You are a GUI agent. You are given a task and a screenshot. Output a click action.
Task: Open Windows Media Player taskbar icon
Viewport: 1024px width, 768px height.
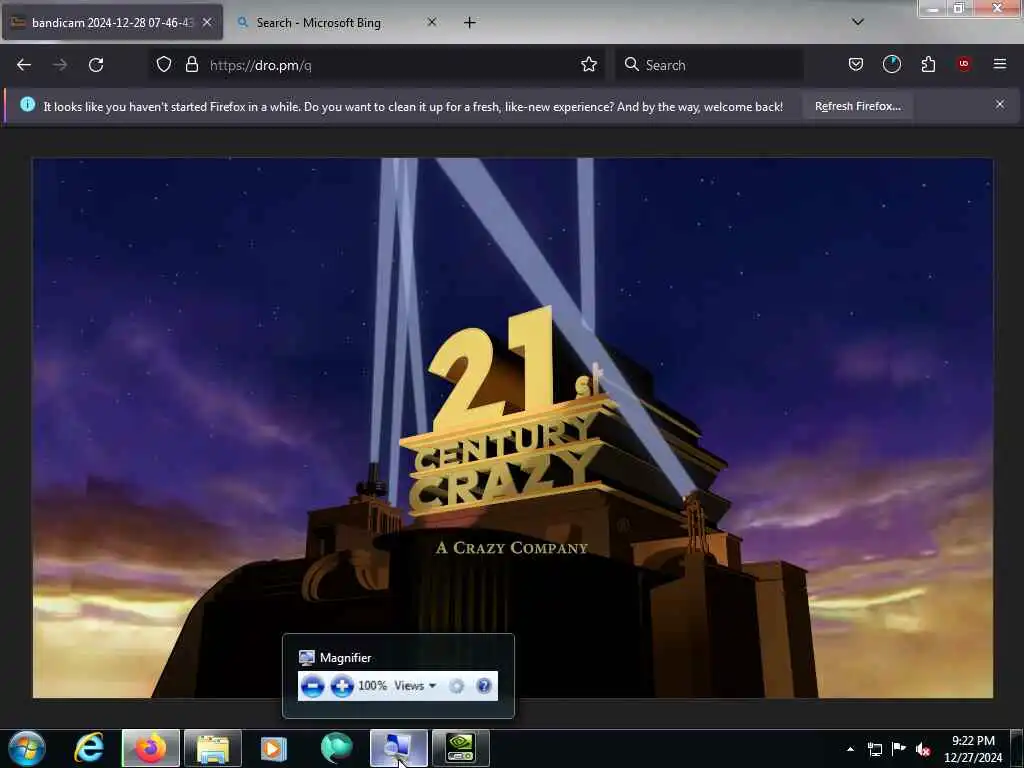pyautogui.click(x=274, y=748)
